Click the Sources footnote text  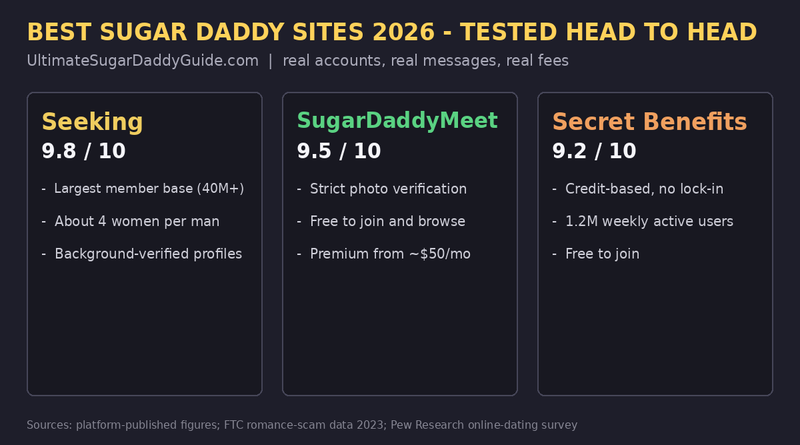pyautogui.click(x=302, y=425)
